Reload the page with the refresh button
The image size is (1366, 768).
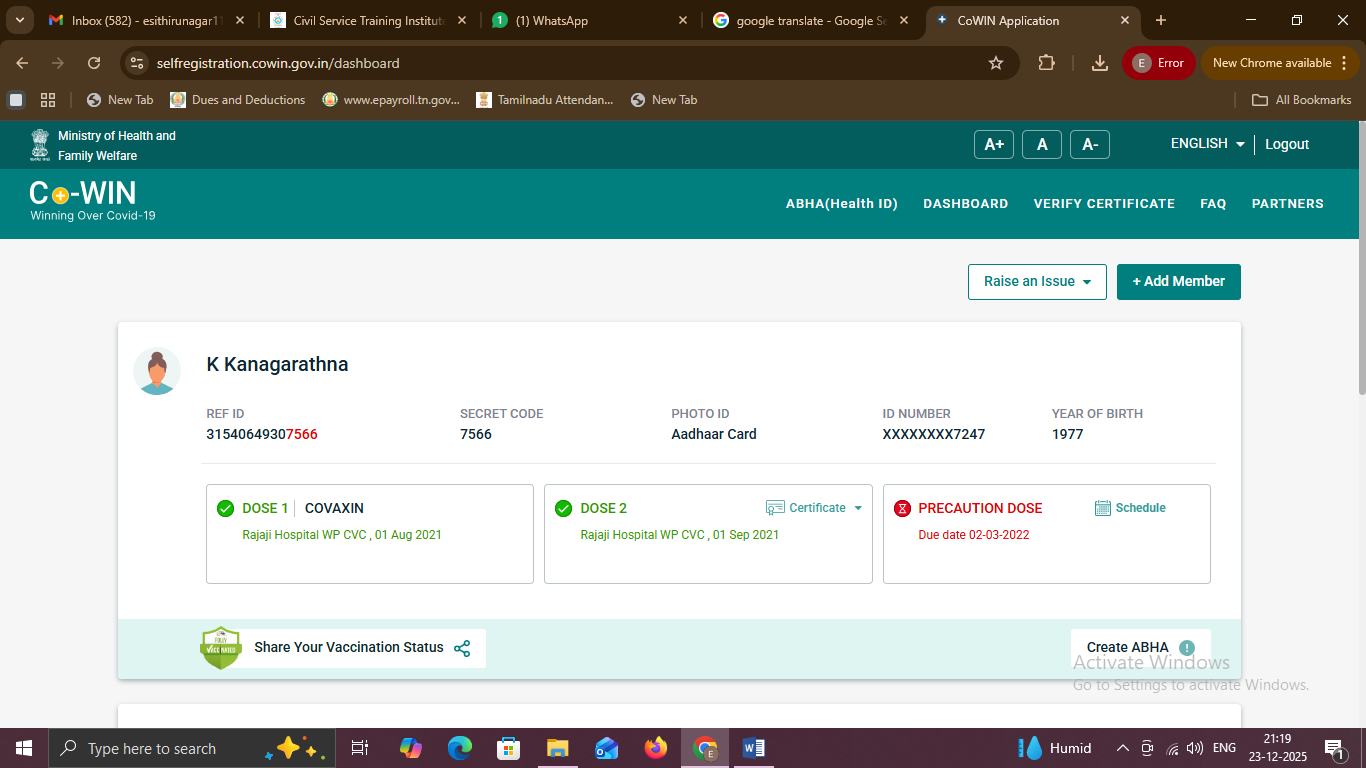[94, 63]
